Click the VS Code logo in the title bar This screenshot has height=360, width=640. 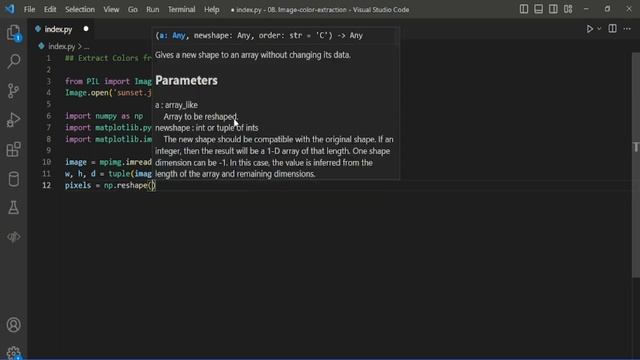tap(10, 9)
